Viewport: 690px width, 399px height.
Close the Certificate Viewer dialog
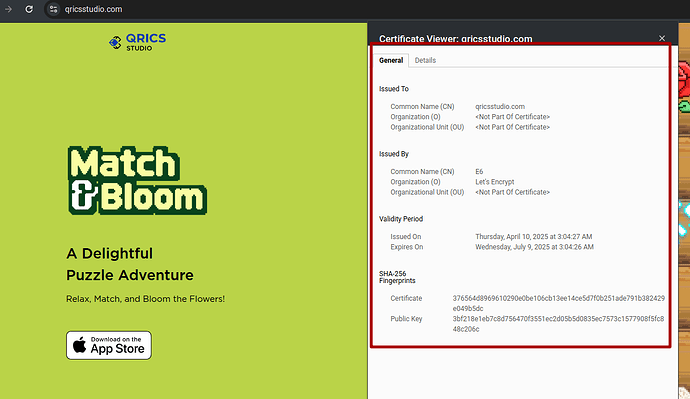pos(662,38)
